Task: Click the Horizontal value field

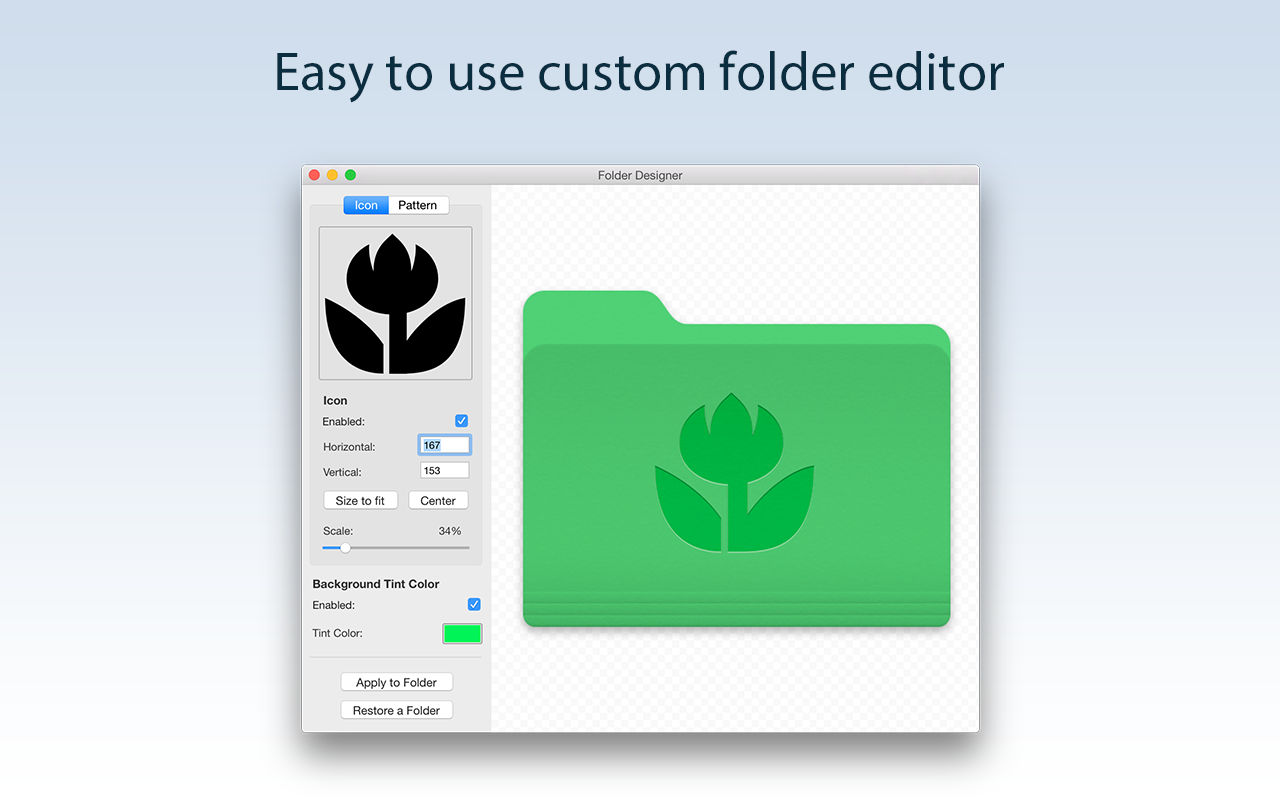Action: [x=445, y=445]
